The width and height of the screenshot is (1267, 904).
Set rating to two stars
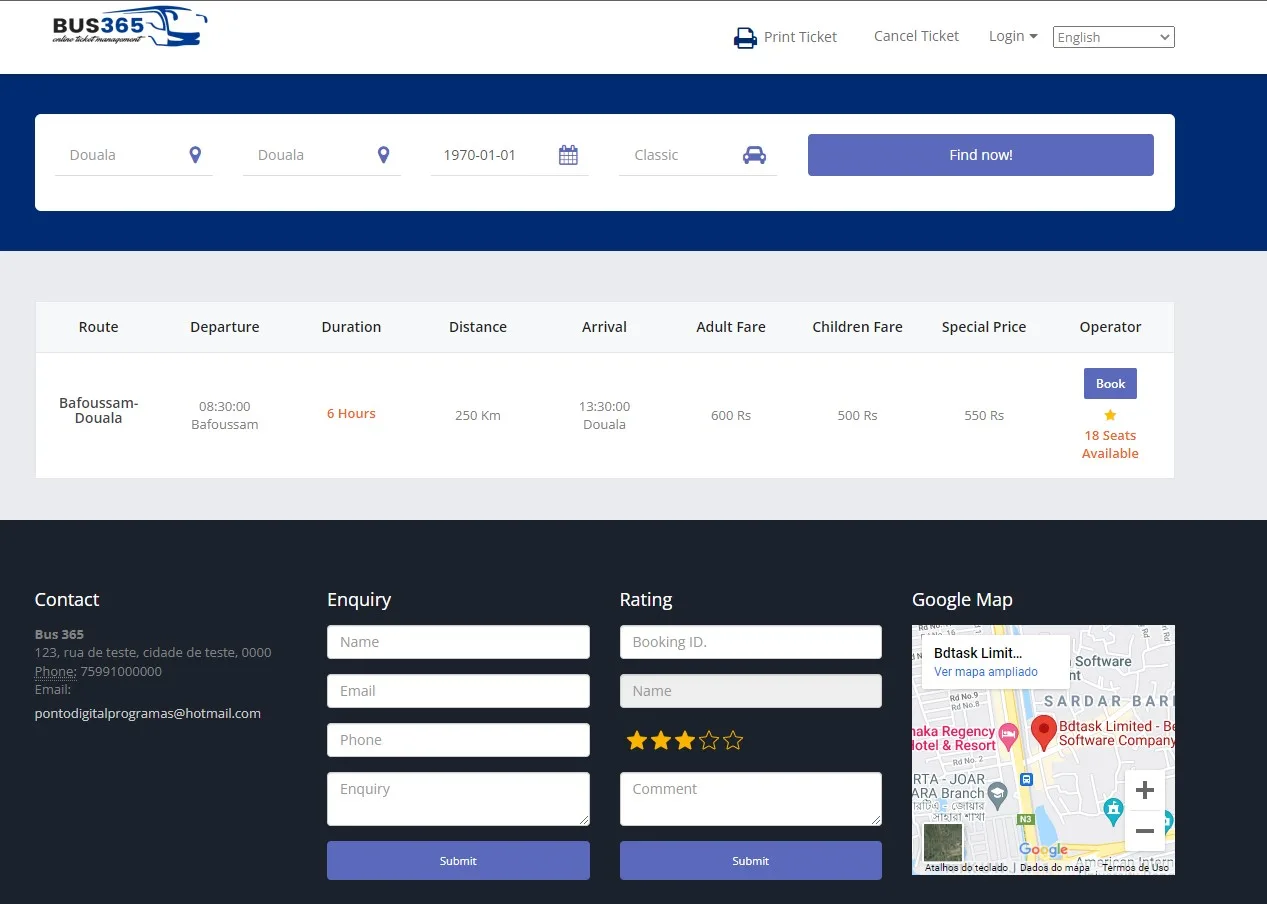(x=661, y=741)
